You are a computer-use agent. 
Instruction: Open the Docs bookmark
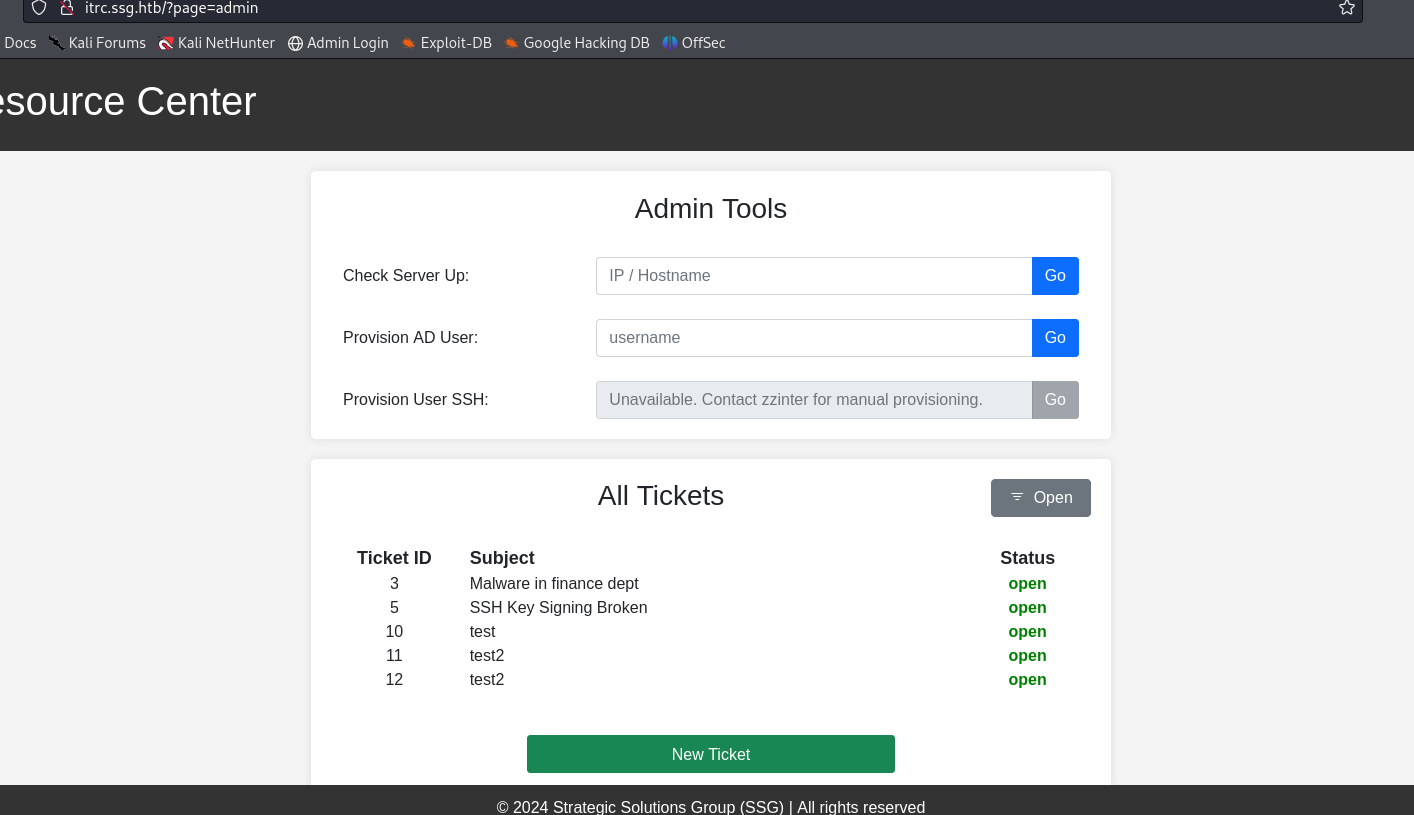click(20, 43)
